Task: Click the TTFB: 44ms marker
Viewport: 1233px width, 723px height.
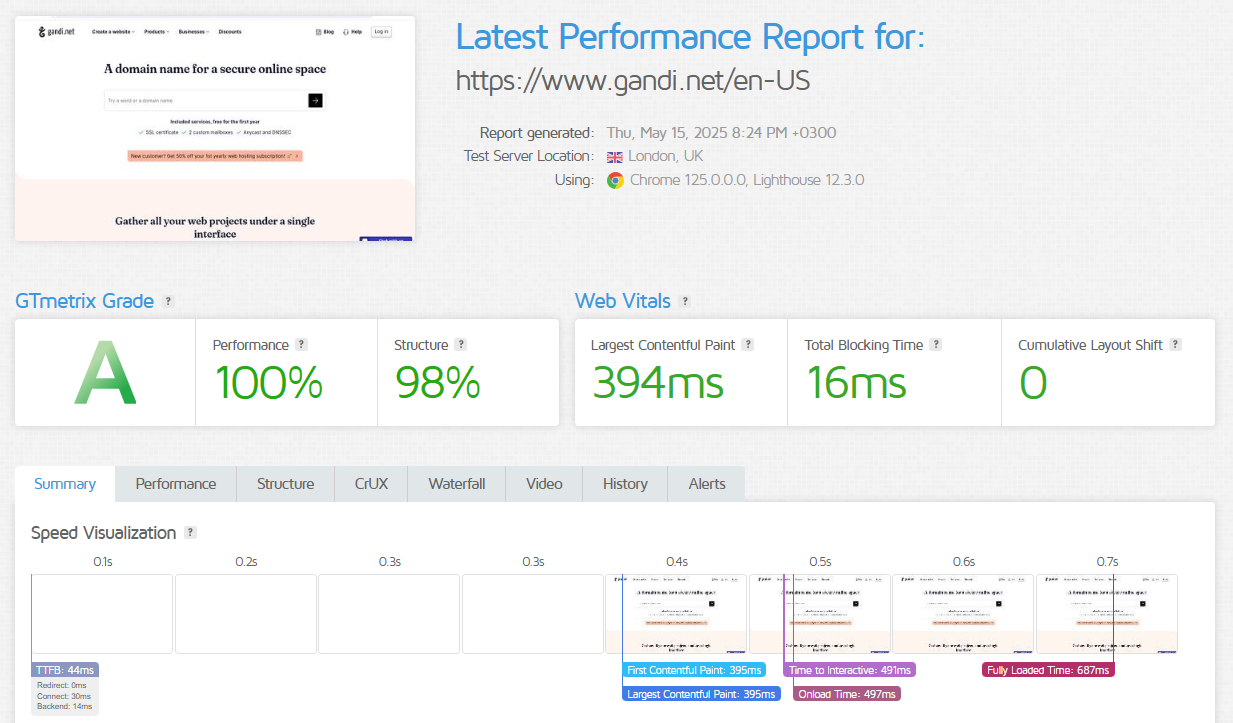Action: click(65, 670)
